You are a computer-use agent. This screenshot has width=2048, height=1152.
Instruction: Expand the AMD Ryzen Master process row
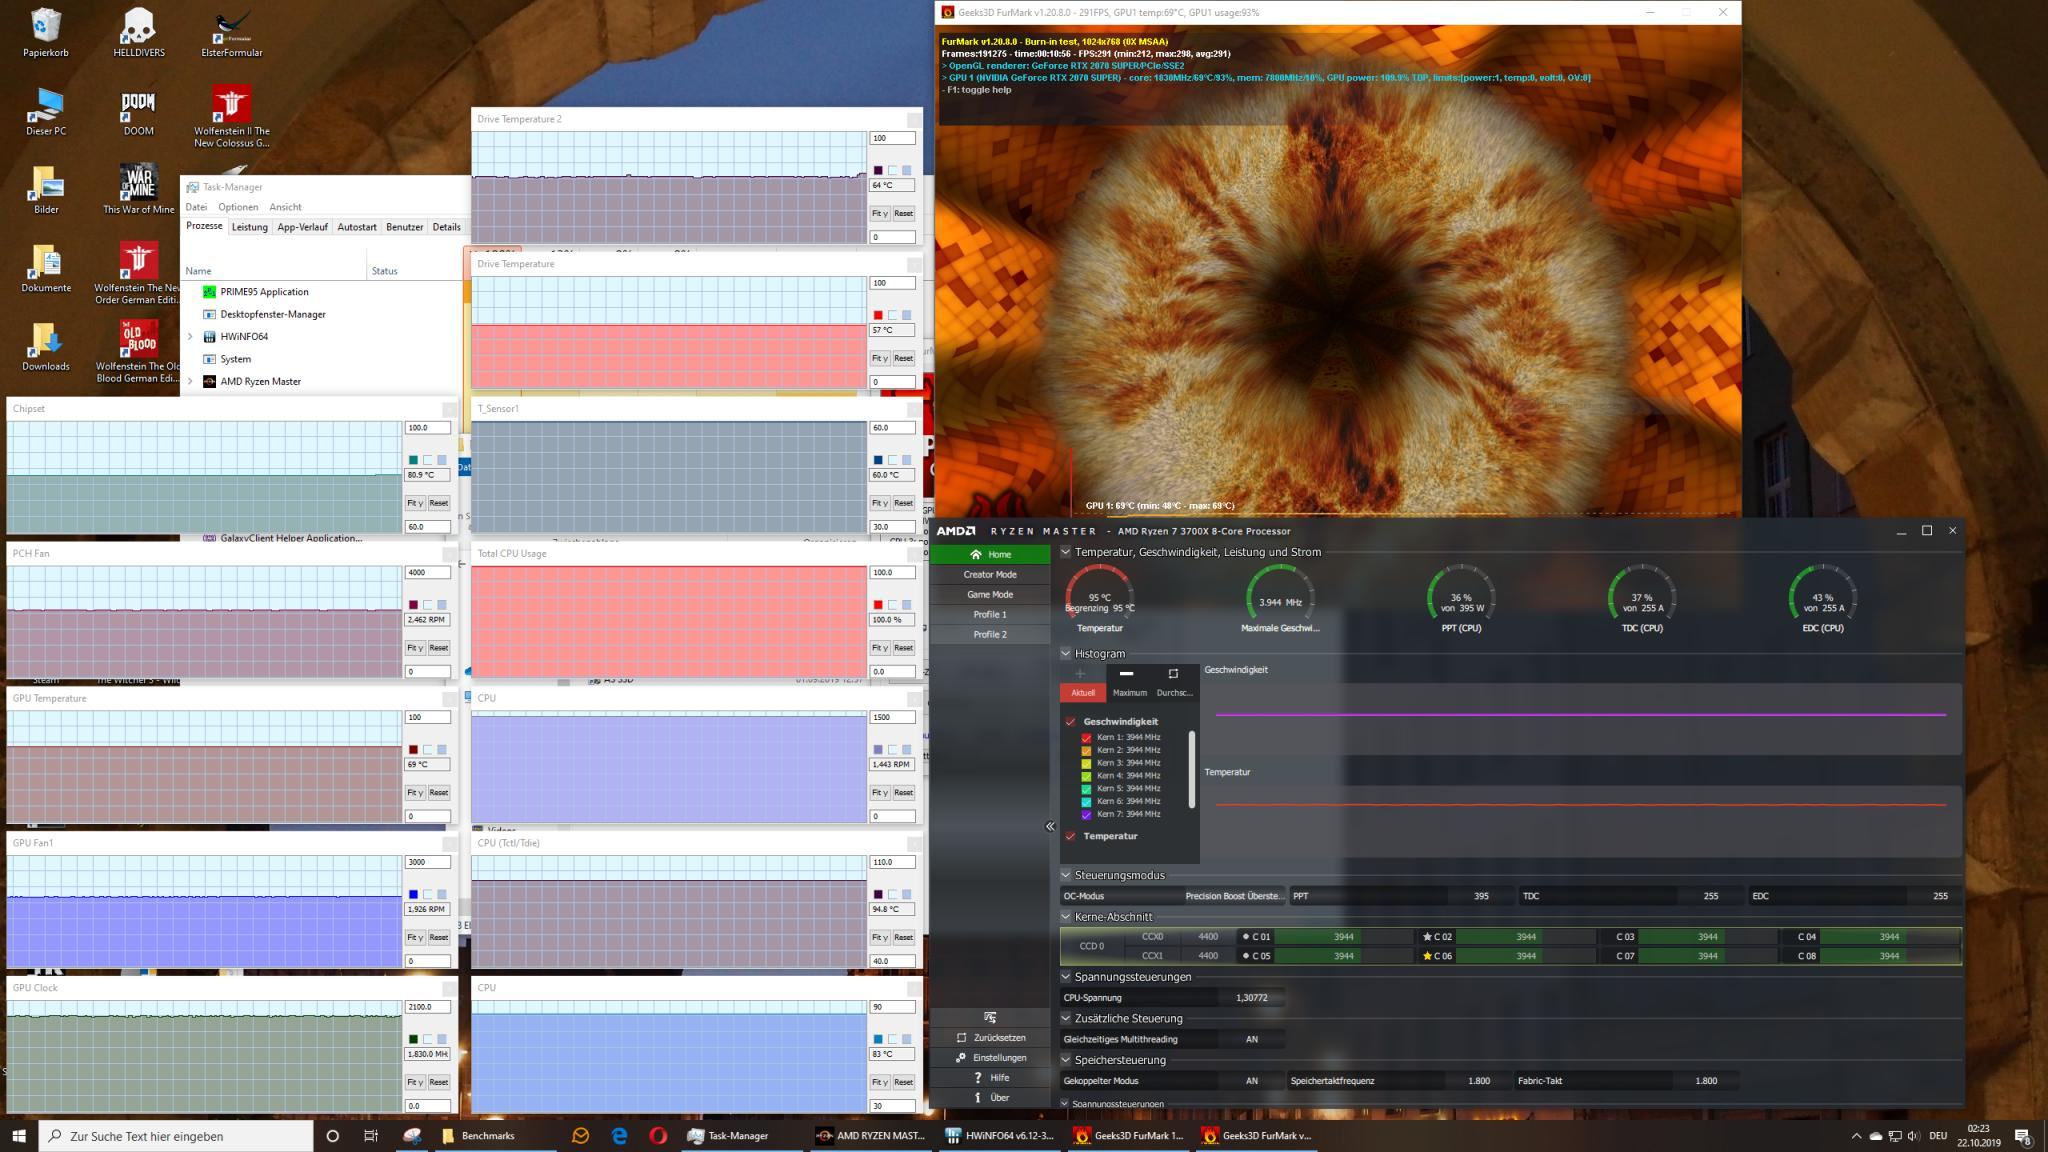coord(190,381)
